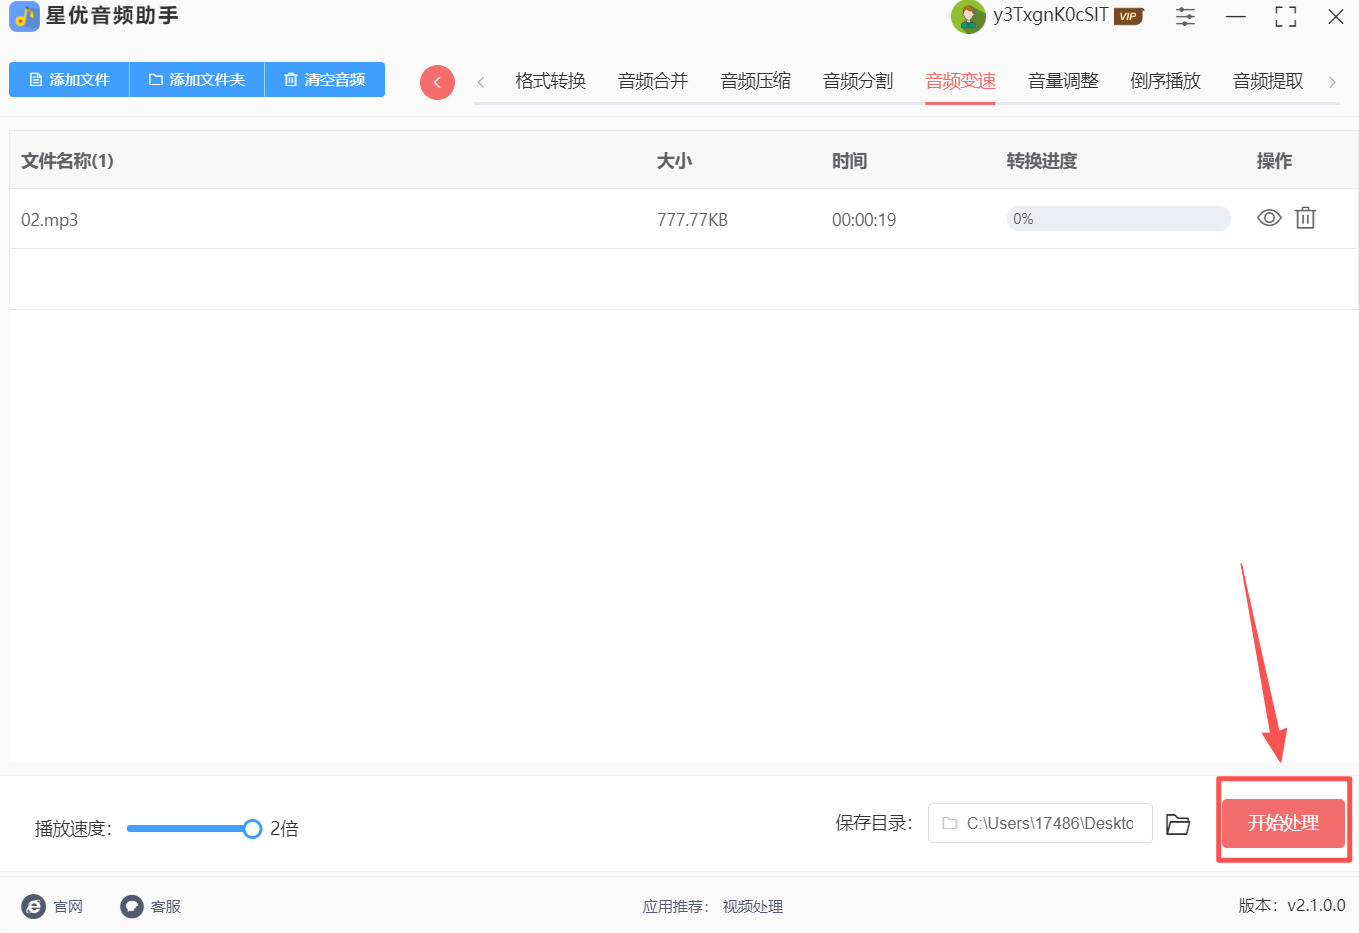
Task: Delete 02.mp3 using the trash icon
Action: tap(1305, 218)
